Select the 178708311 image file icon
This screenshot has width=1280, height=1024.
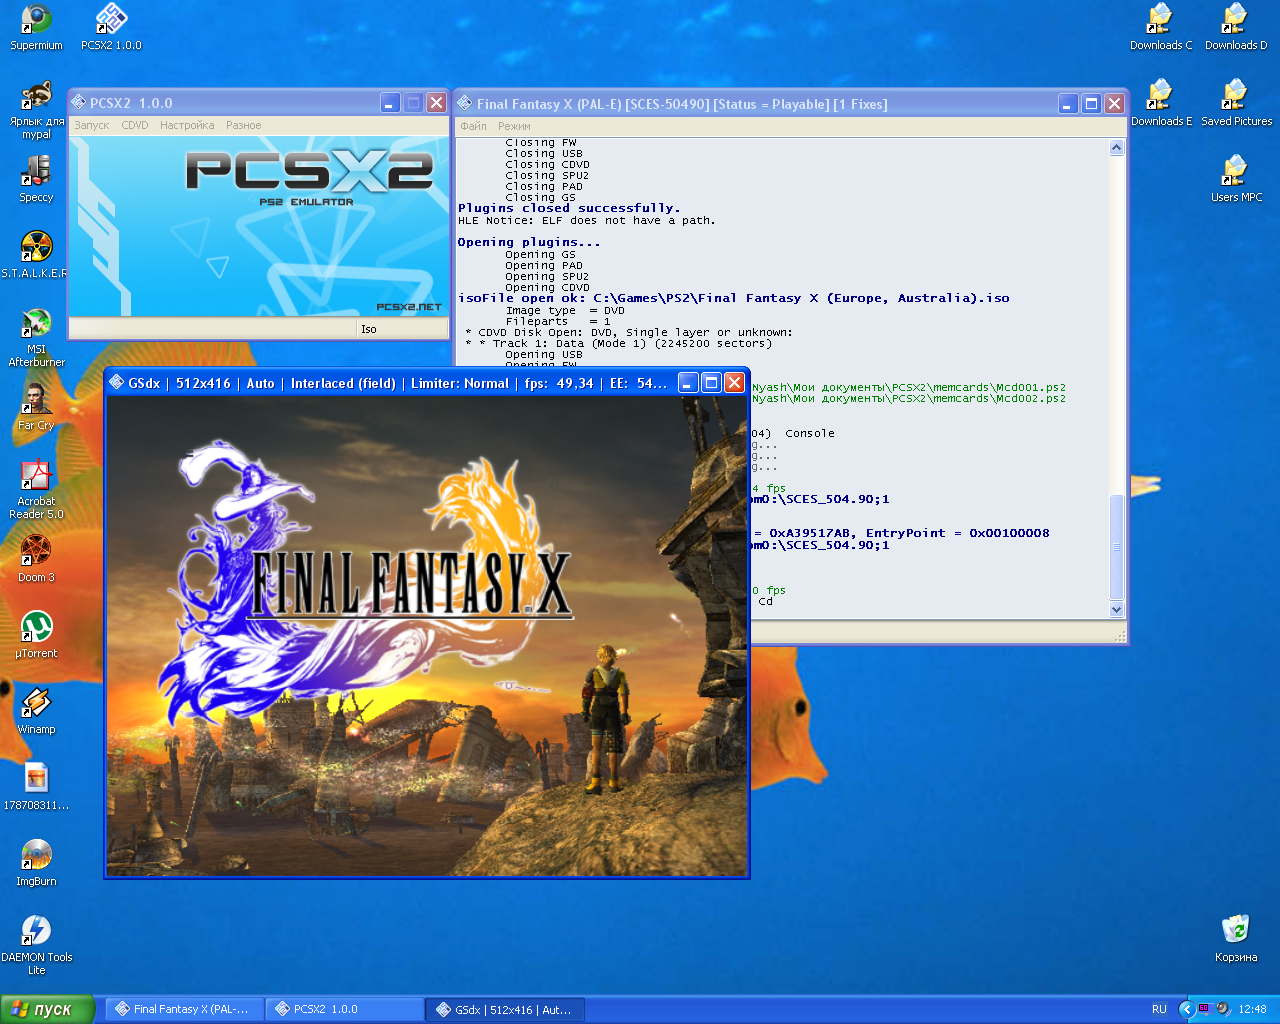(36, 787)
